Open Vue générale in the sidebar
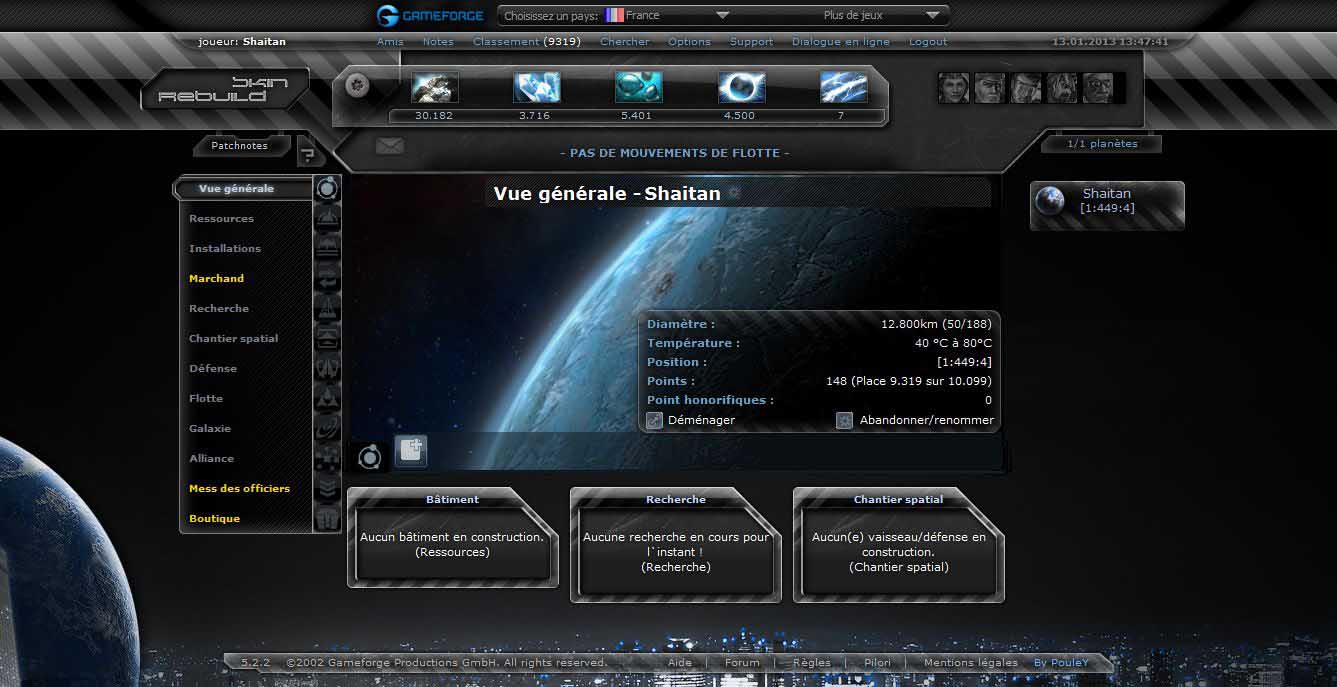 (x=236, y=188)
